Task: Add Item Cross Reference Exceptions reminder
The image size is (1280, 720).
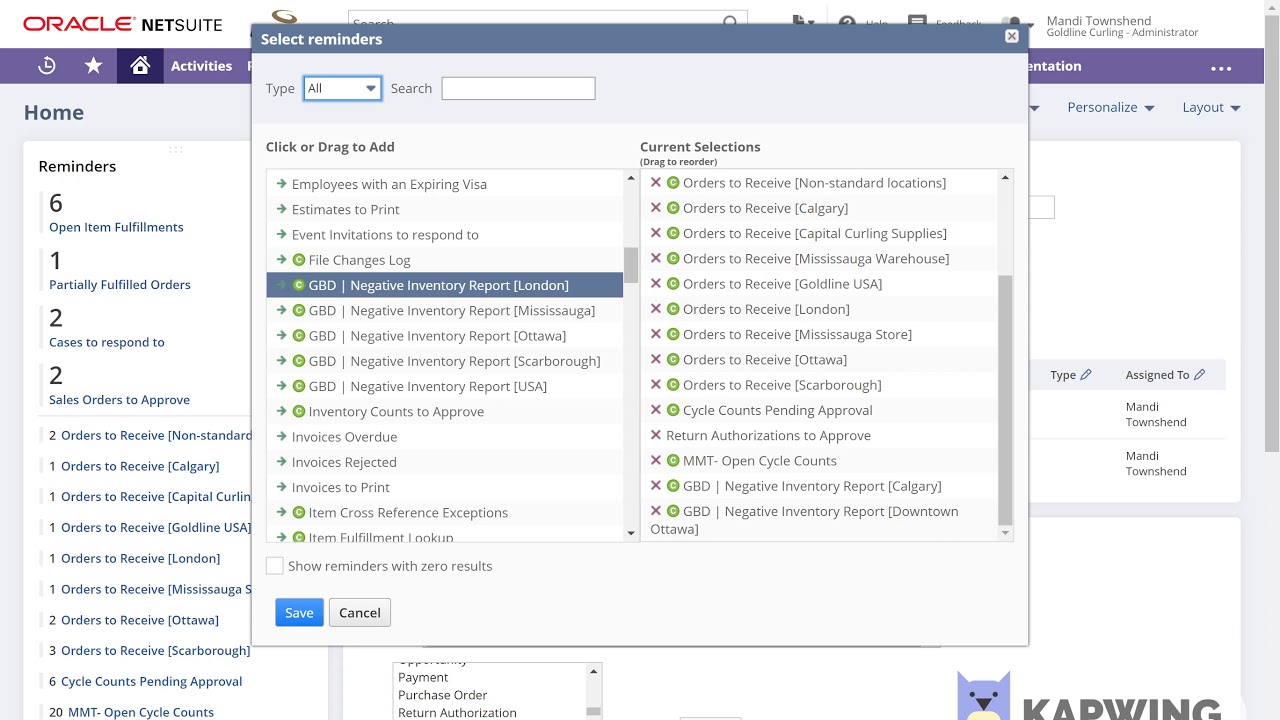Action: pos(444,512)
